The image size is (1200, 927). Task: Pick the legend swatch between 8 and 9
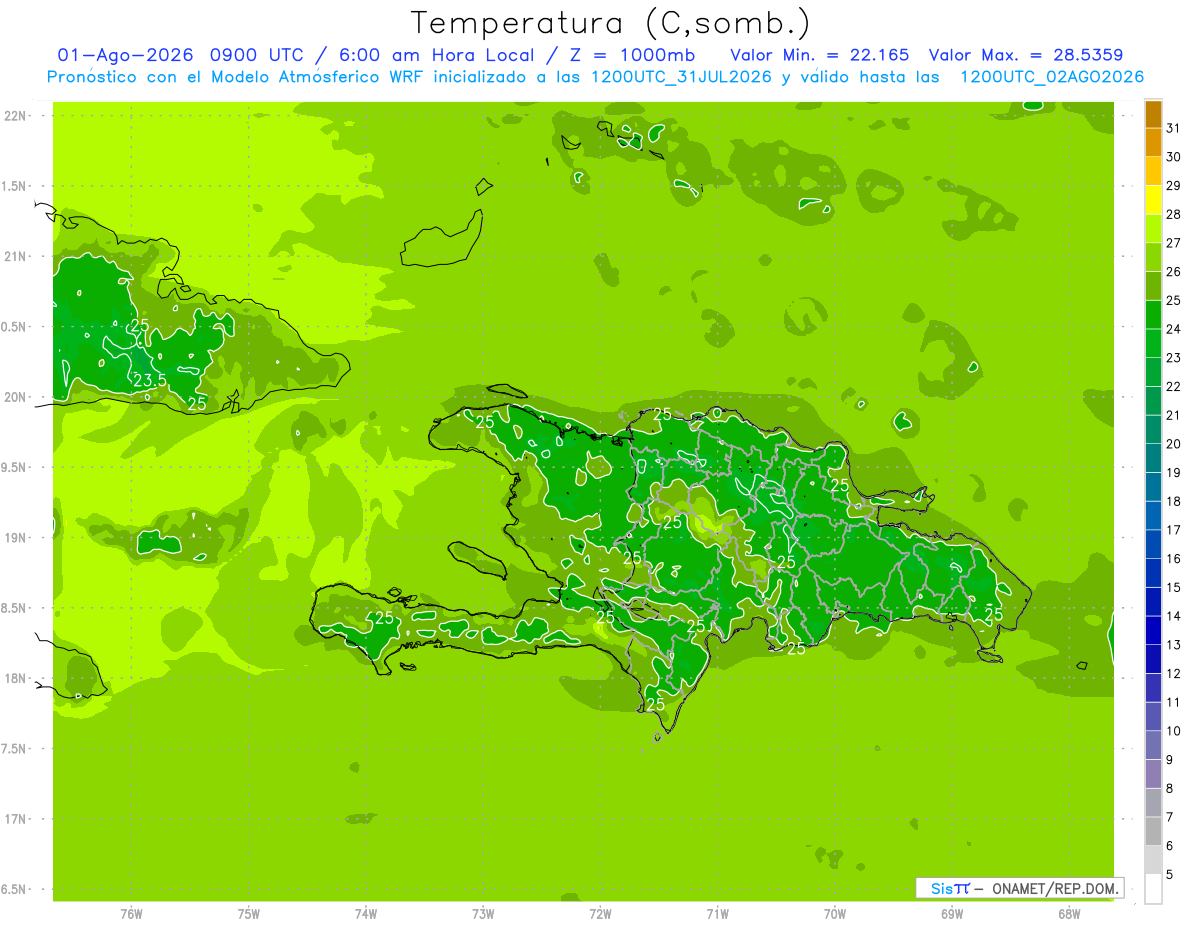1153,775
